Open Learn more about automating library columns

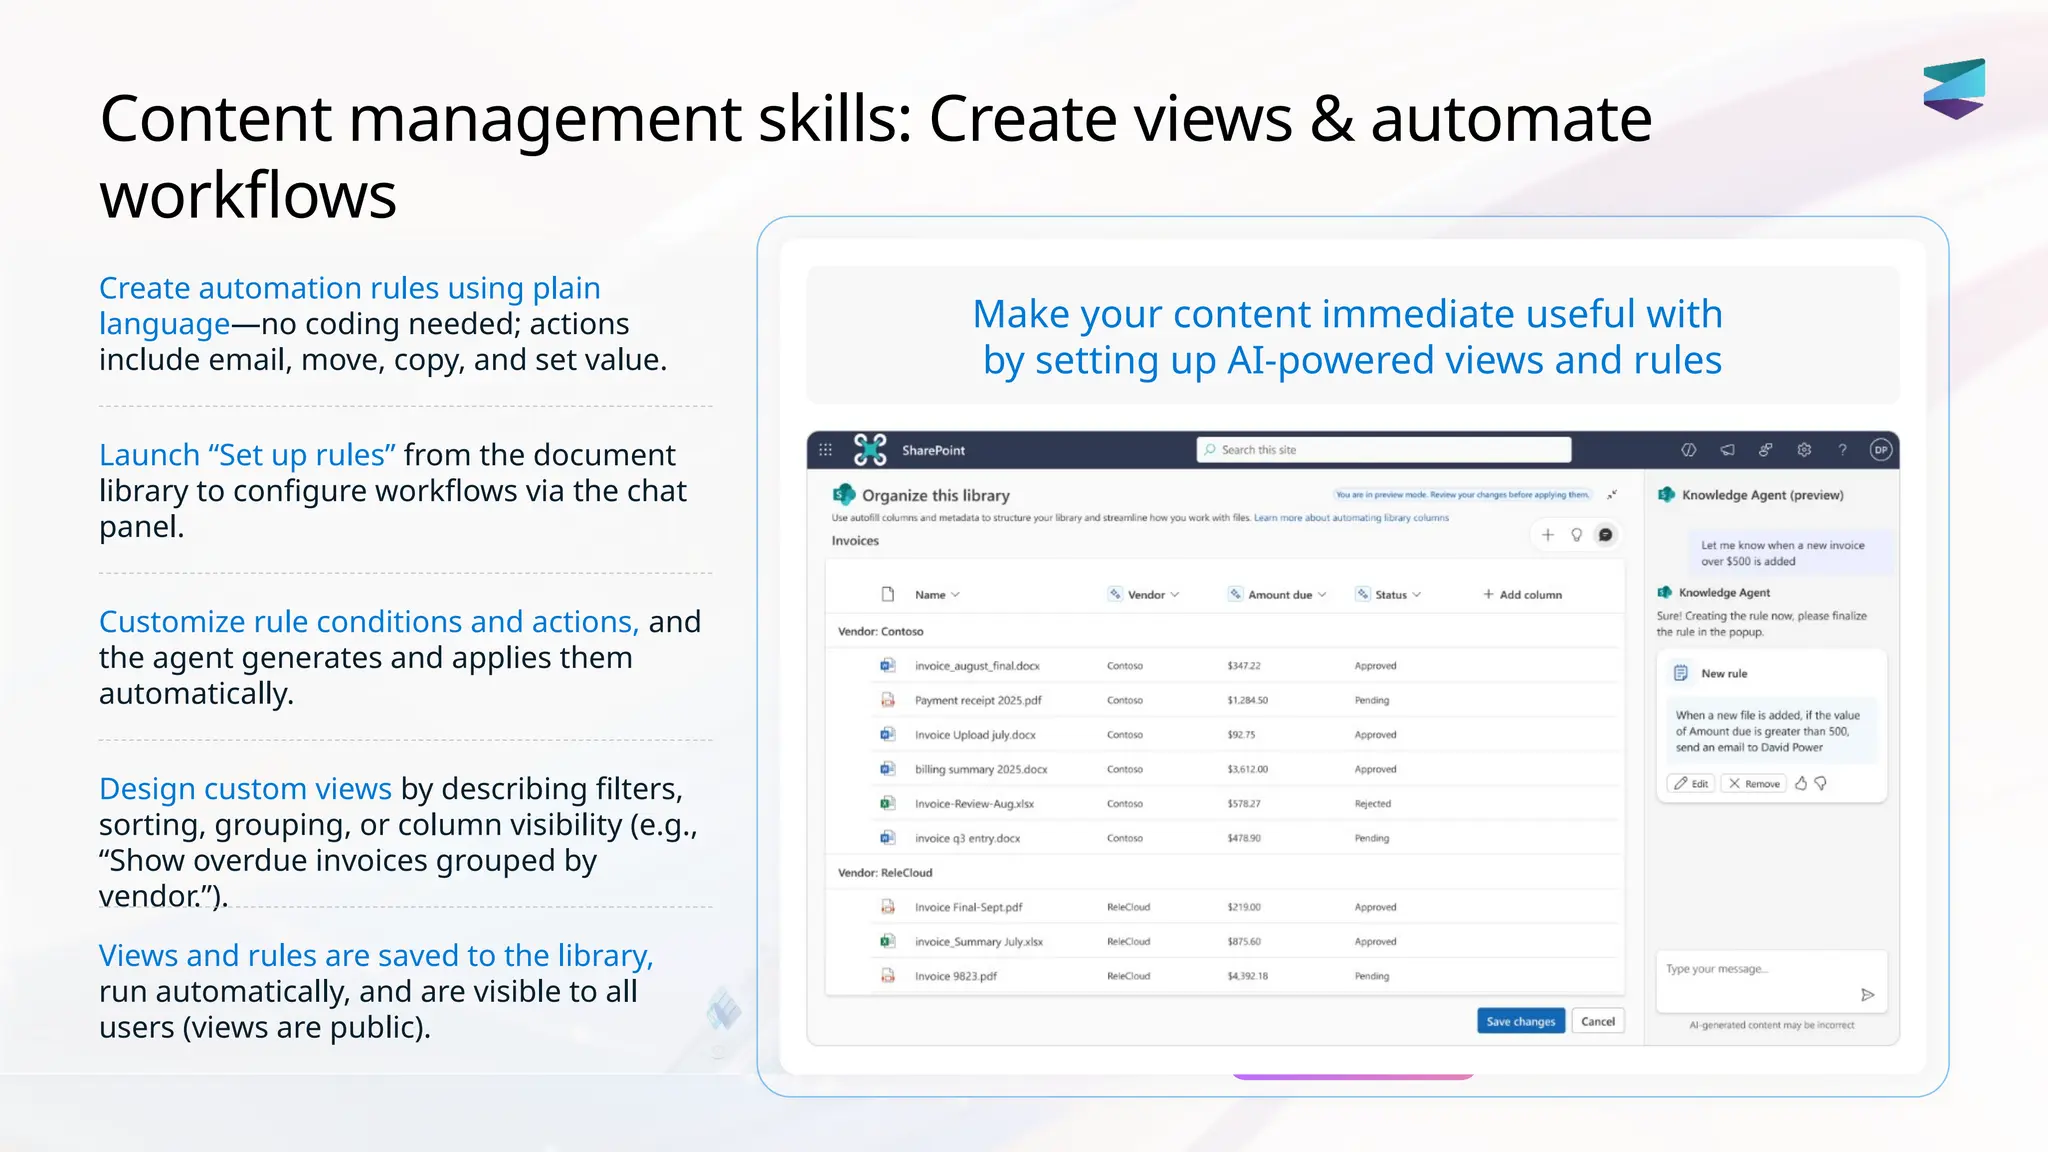(1351, 518)
